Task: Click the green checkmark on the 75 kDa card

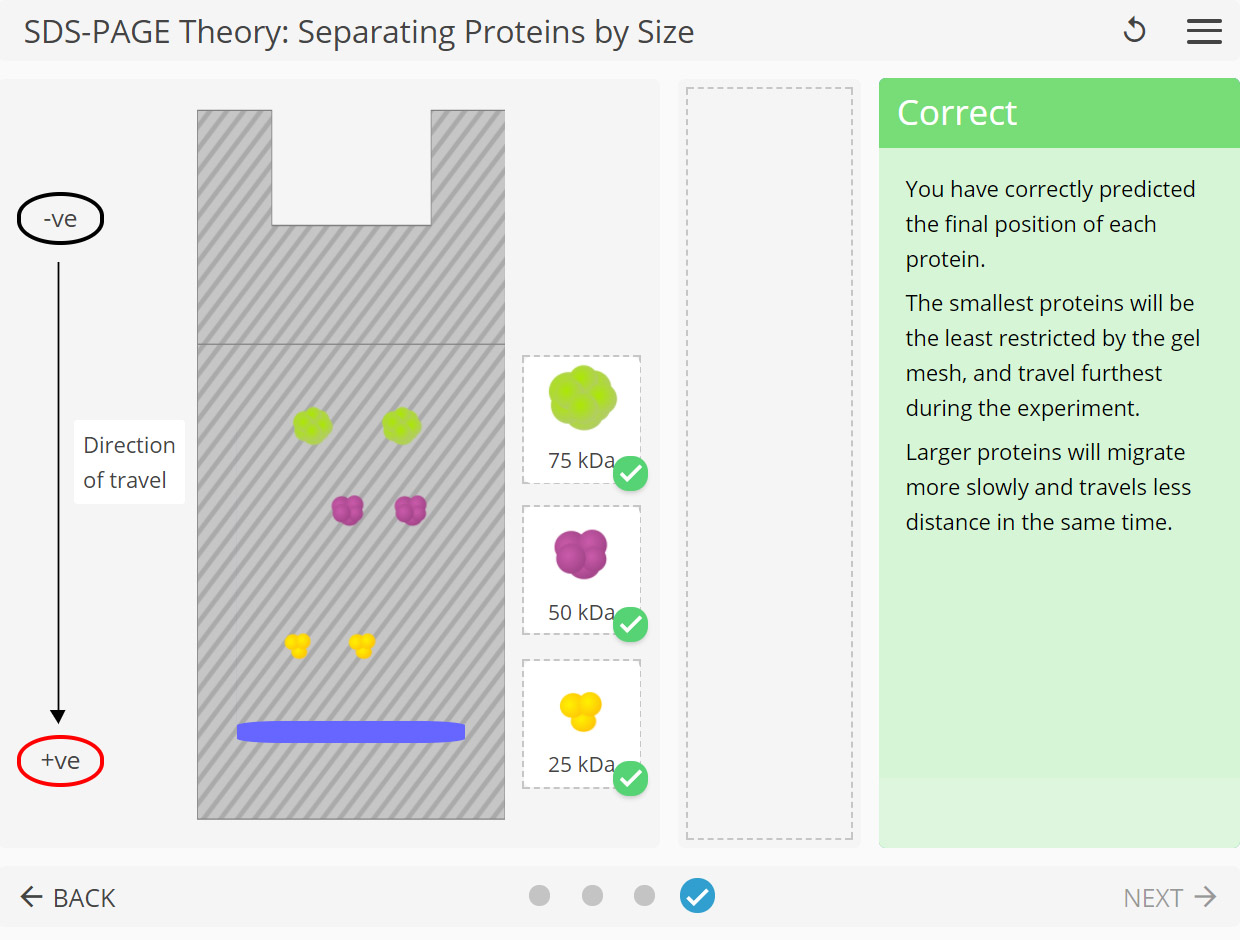Action: pyautogui.click(x=630, y=474)
